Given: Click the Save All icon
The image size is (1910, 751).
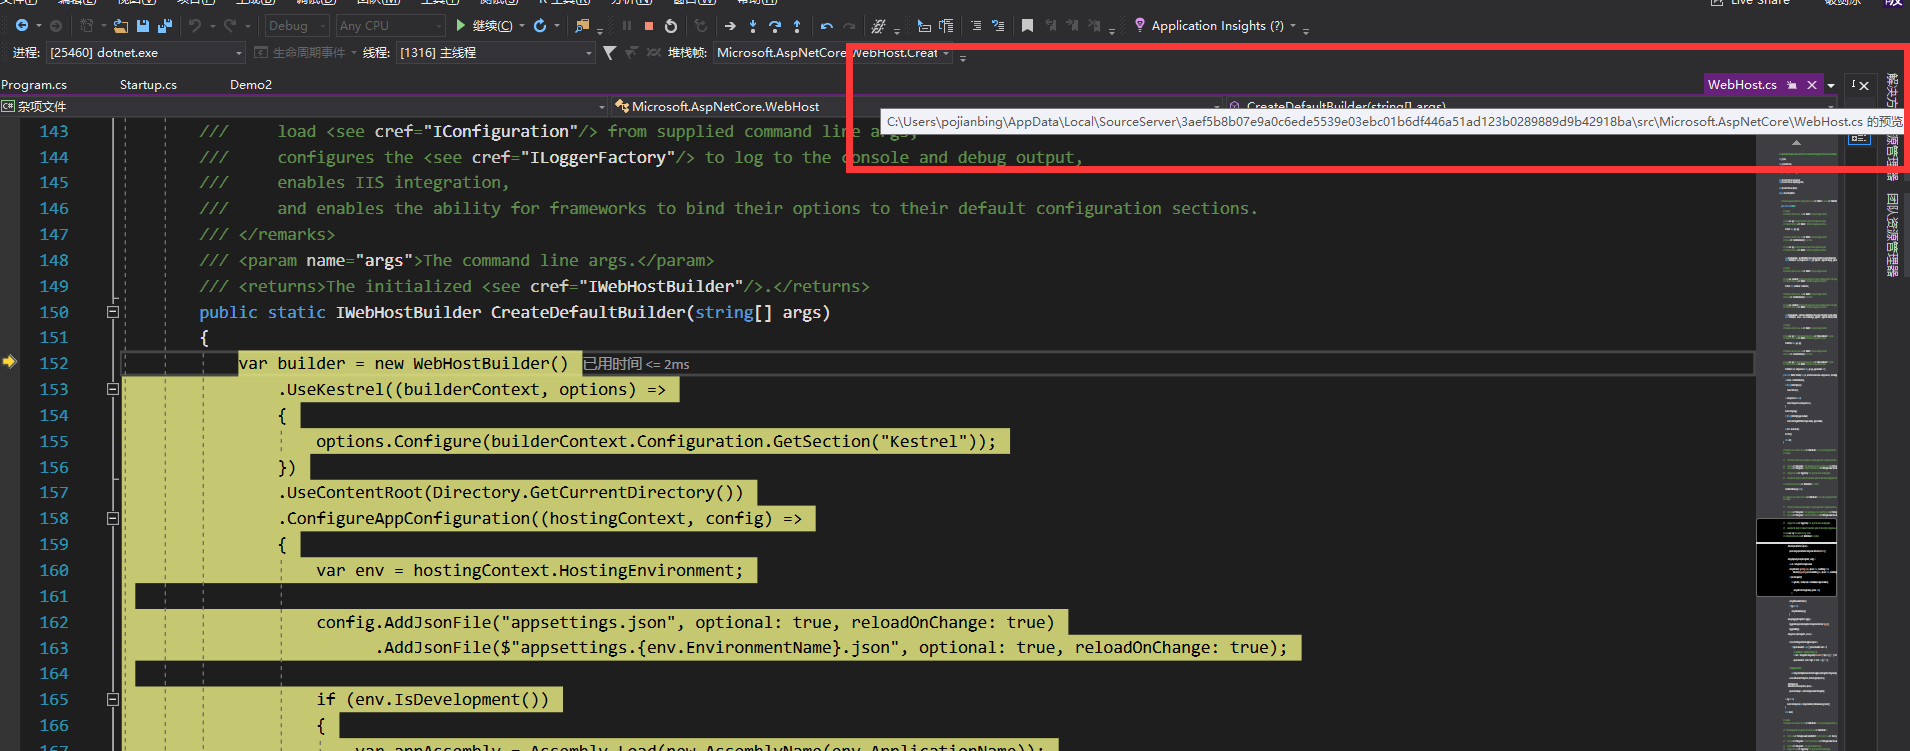Looking at the screenshot, I should tap(165, 26).
